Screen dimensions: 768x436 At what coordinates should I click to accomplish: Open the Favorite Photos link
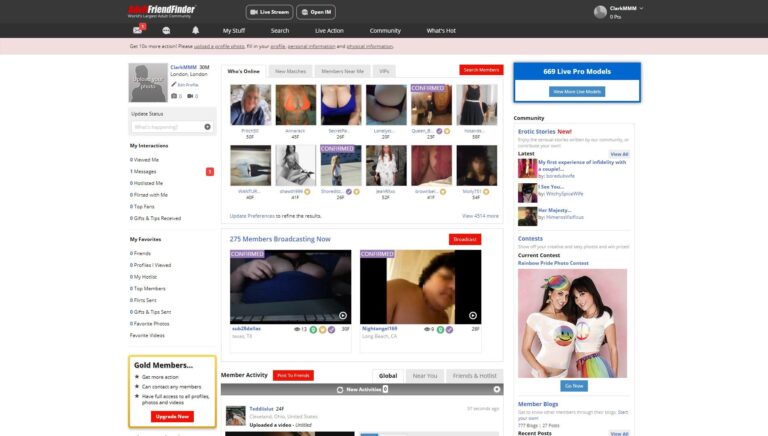(149, 324)
